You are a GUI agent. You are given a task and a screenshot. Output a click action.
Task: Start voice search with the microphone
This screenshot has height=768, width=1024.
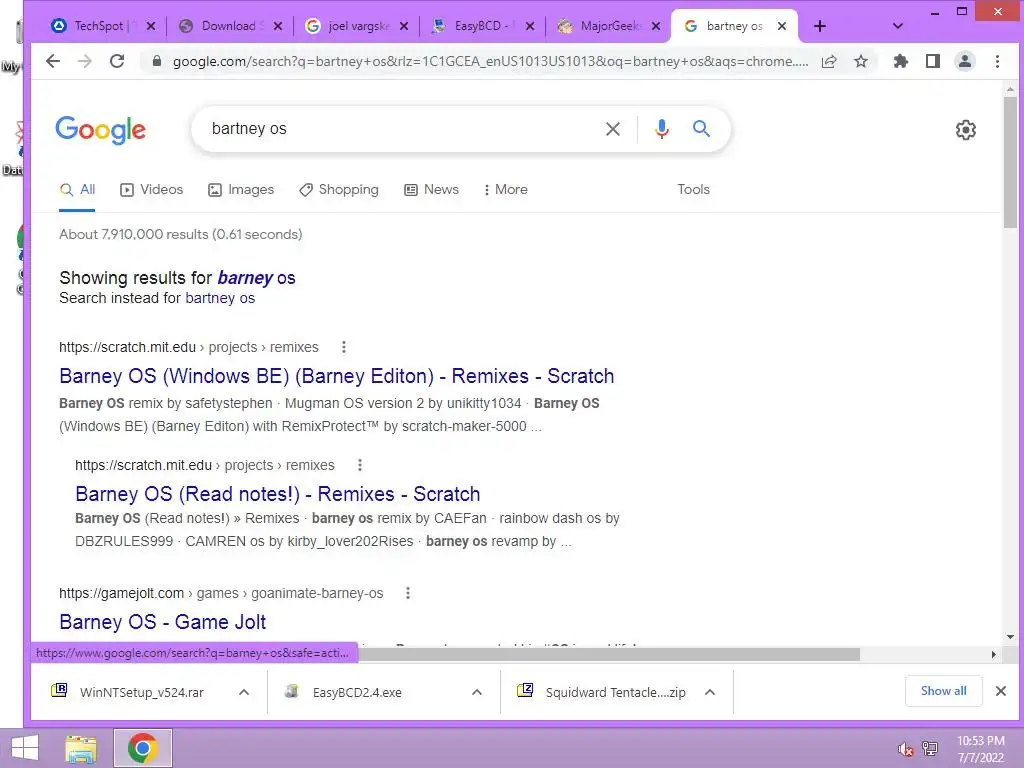pyautogui.click(x=662, y=129)
